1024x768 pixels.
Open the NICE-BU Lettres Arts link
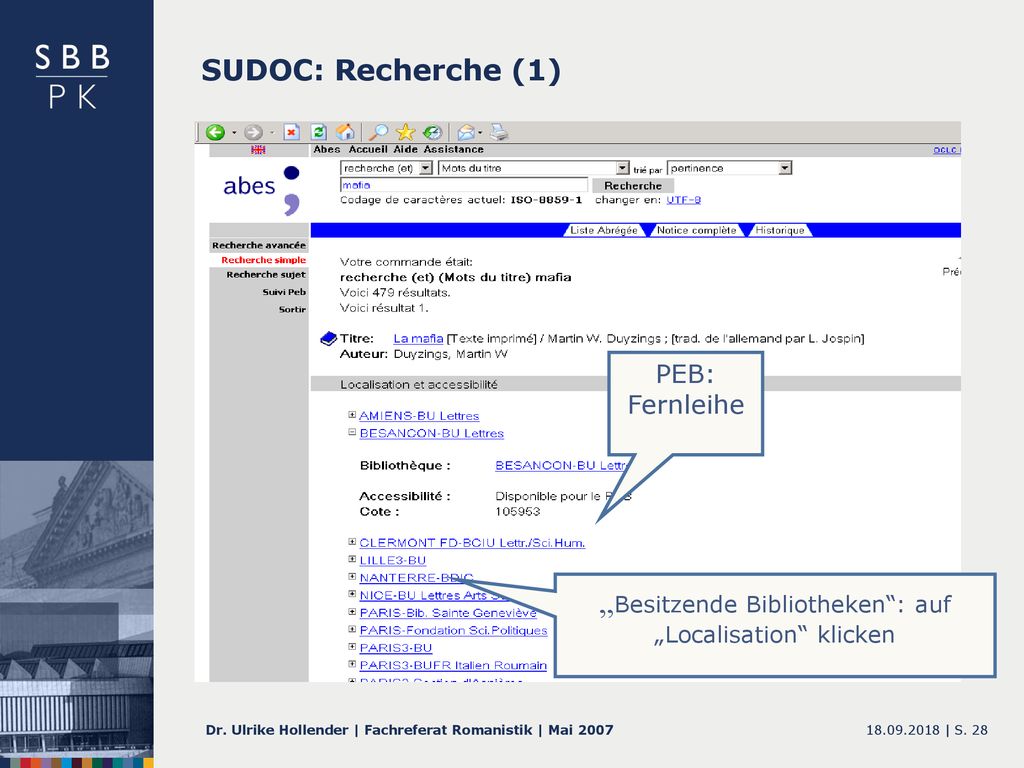coord(433,595)
